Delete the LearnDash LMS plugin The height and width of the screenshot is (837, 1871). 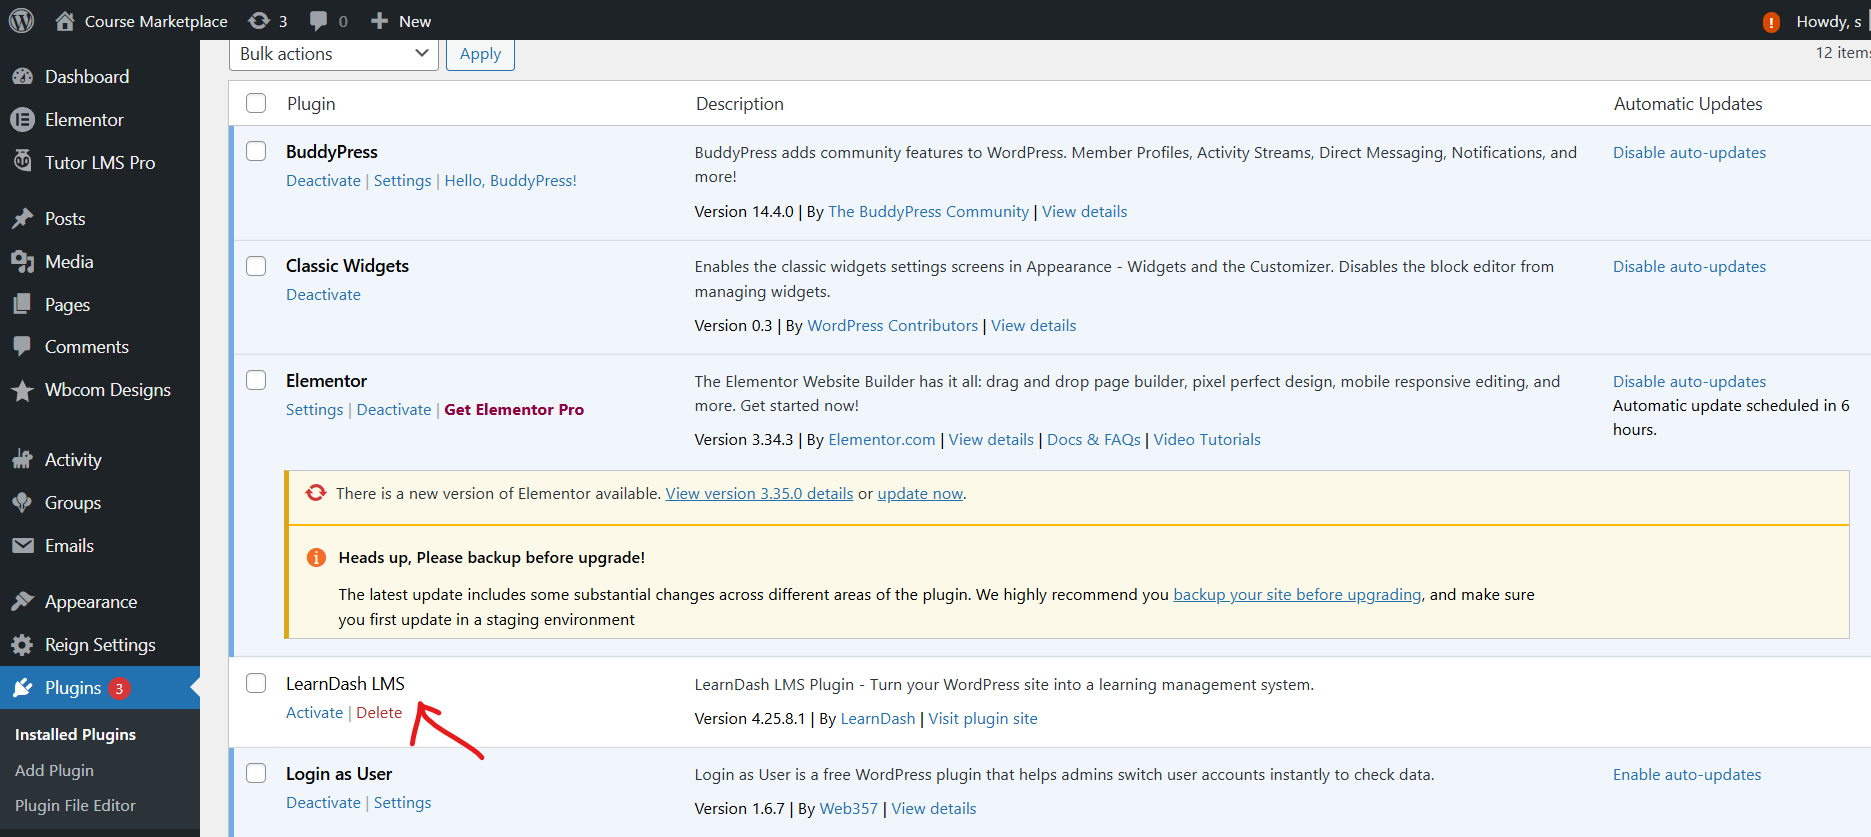(379, 713)
